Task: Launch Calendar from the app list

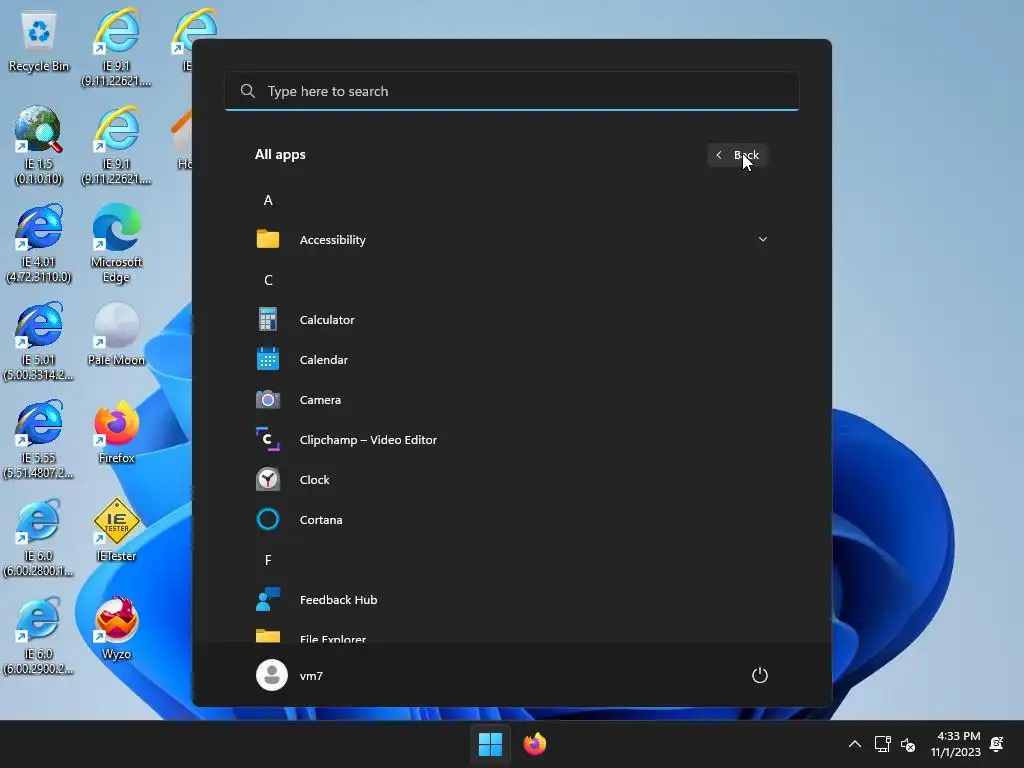Action: click(323, 360)
